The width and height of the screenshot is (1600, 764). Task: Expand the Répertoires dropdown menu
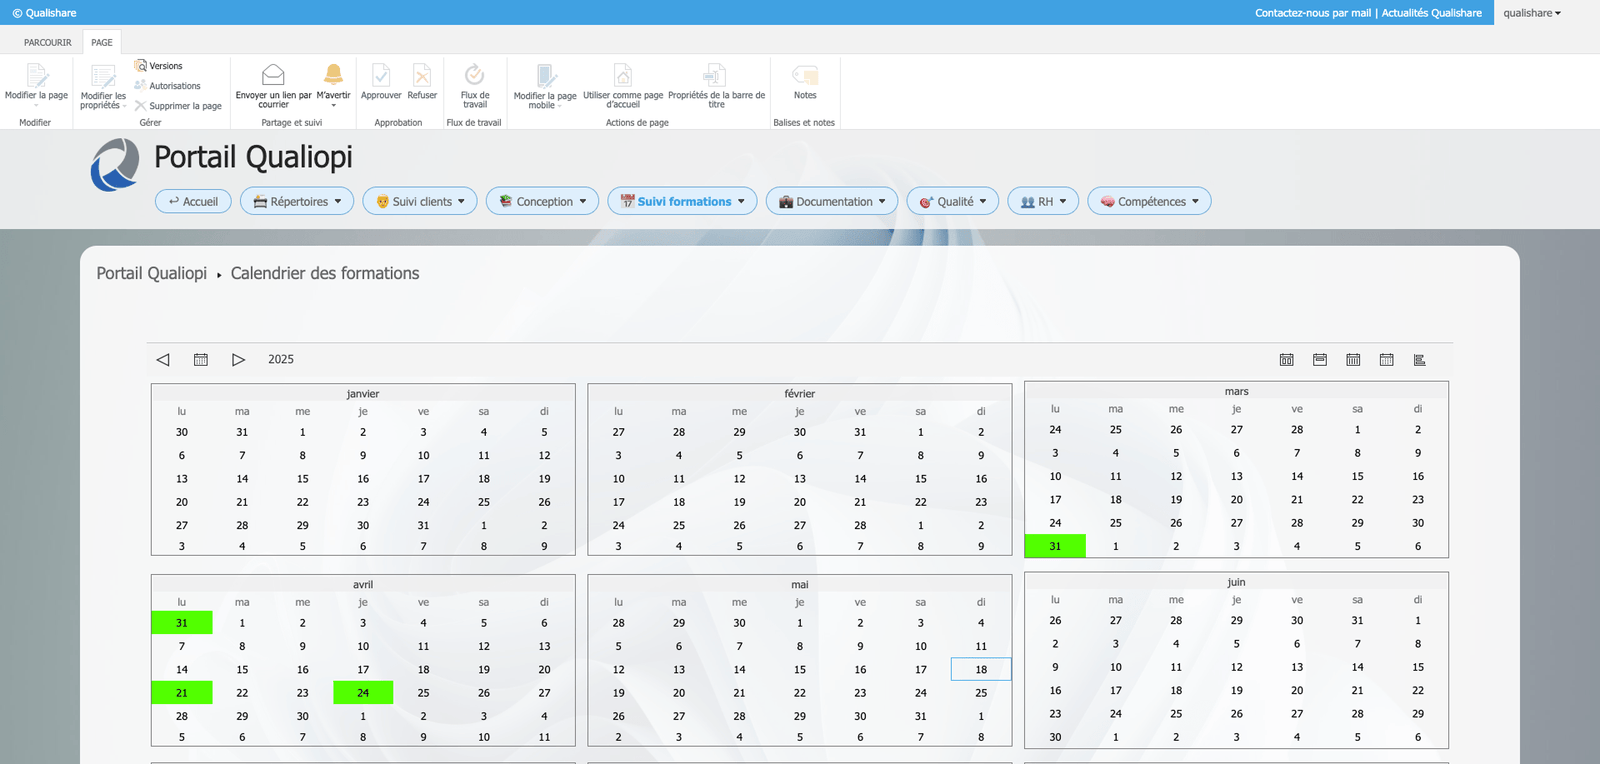click(x=298, y=201)
